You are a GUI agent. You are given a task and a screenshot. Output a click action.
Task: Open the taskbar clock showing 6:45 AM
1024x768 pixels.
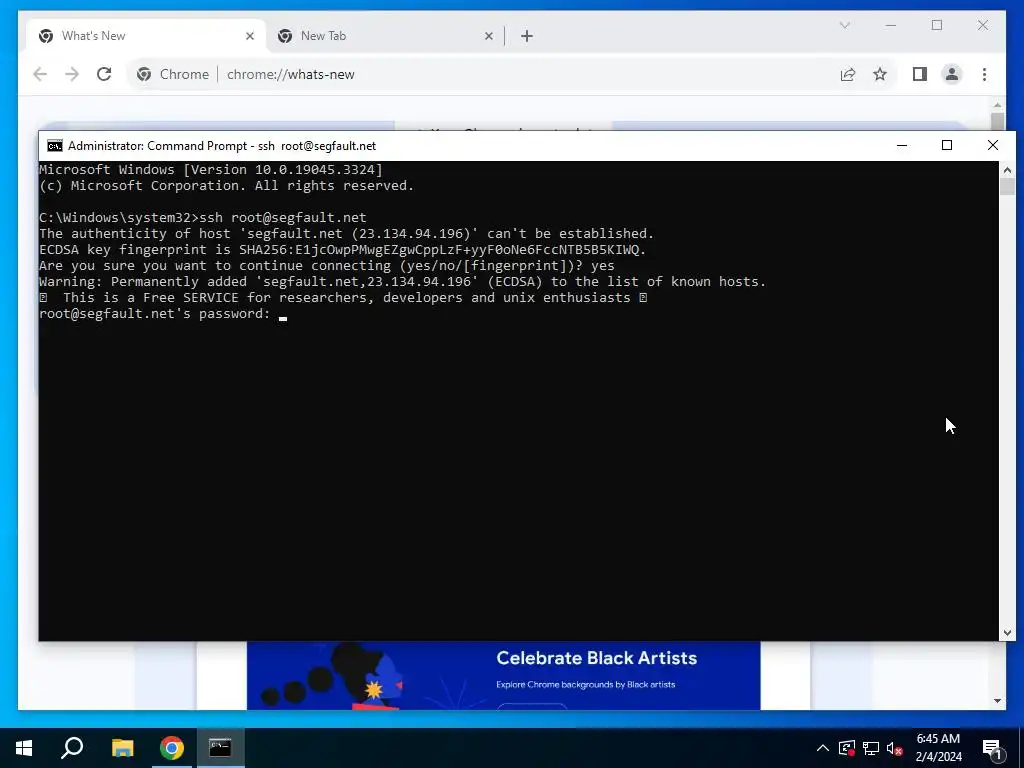(x=938, y=748)
